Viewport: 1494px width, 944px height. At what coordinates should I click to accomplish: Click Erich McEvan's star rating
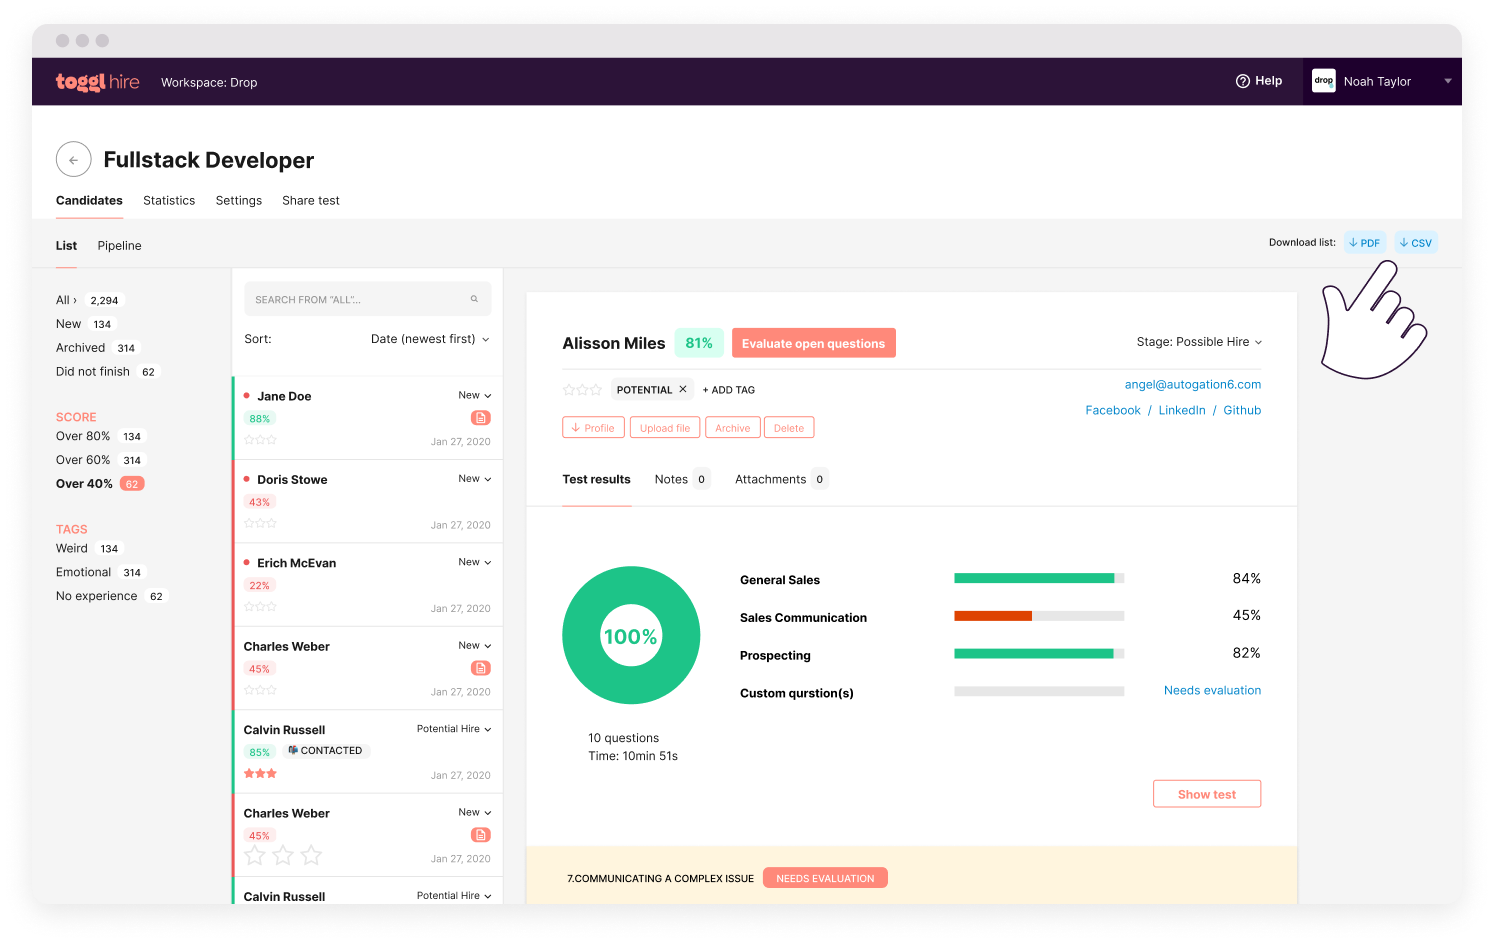[x=260, y=606]
